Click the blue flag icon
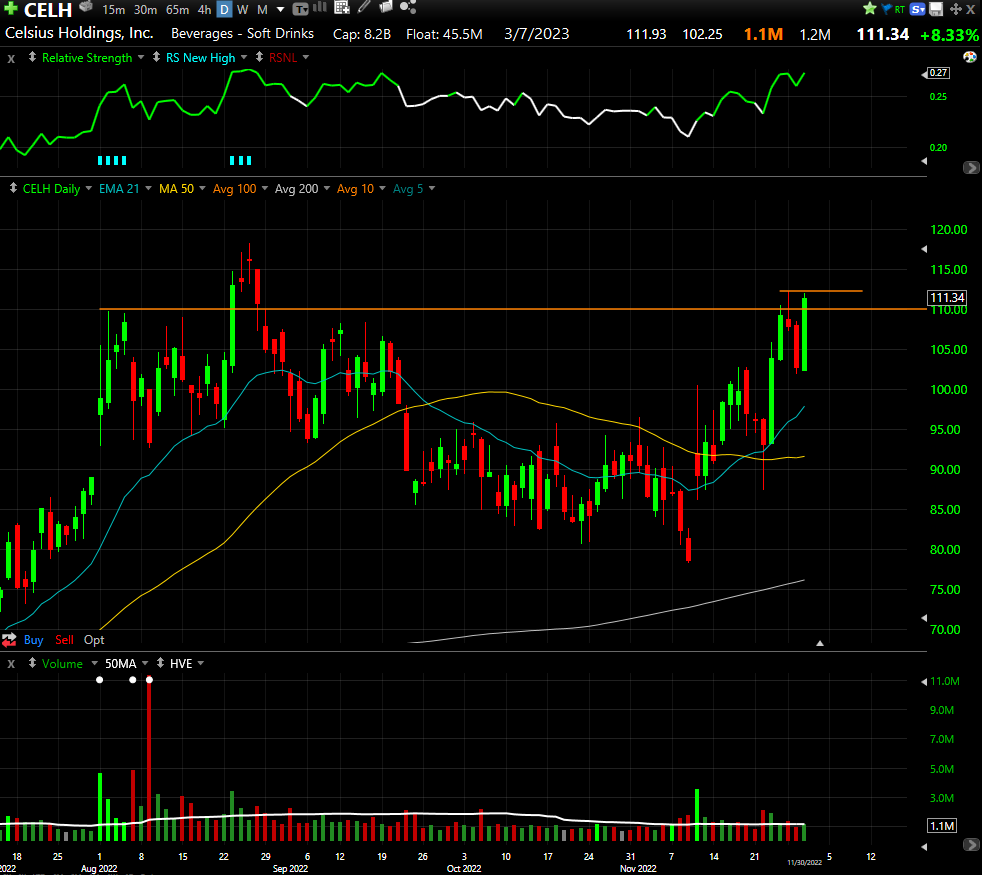This screenshot has height=875, width=982. point(886,9)
